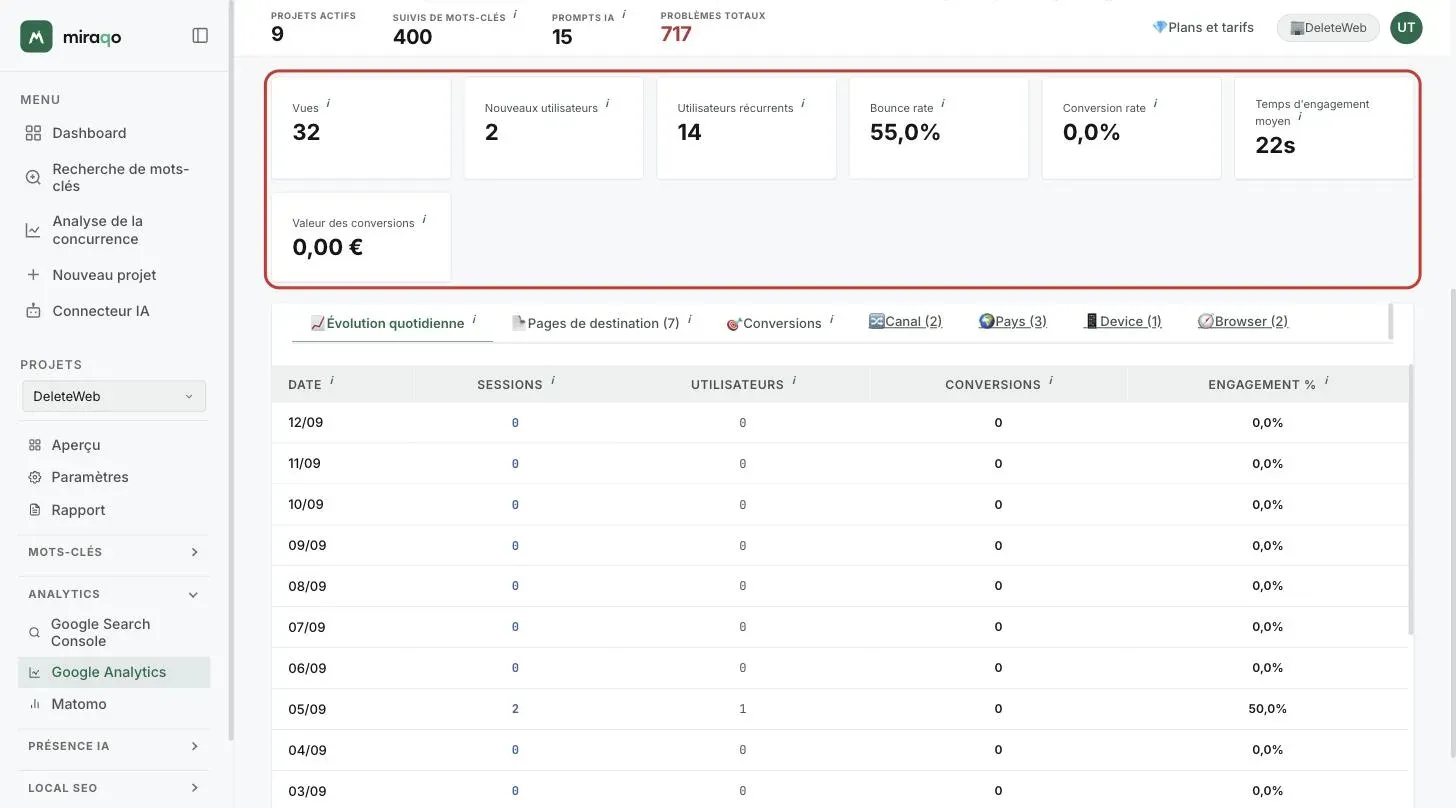This screenshot has height=808, width=1456.
Task: Switch to Évolution quotidienne tab
Action: click(x=392, y=323)
